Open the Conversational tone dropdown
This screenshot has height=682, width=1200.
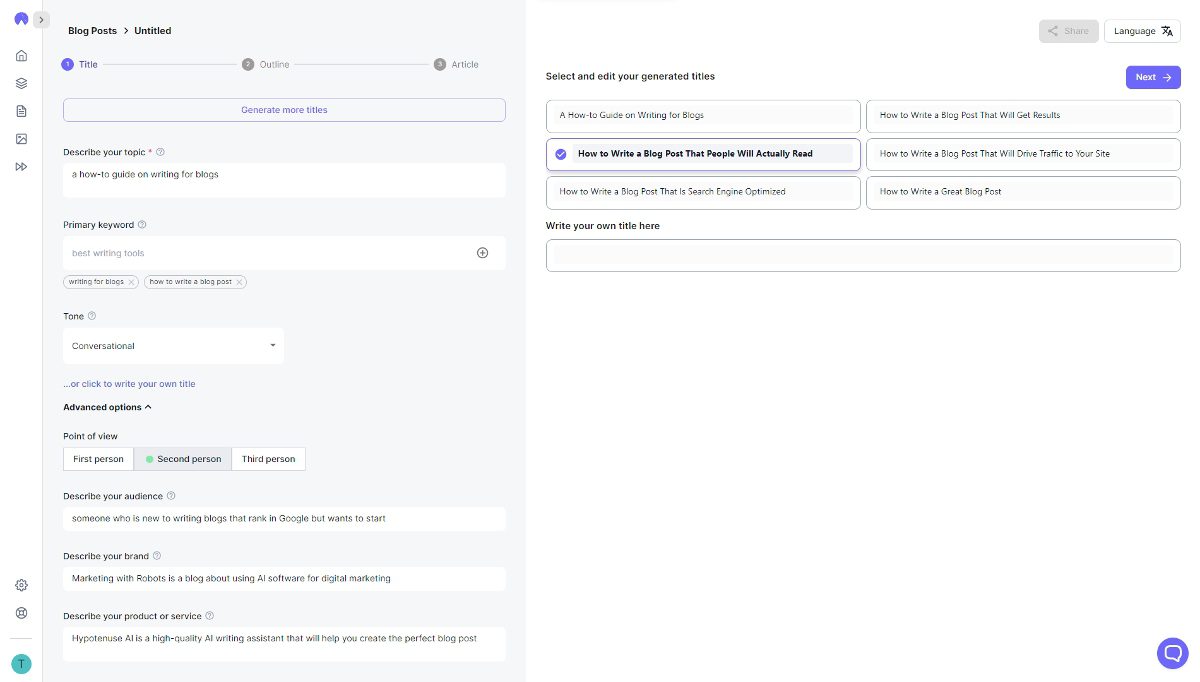pos(173,346)
